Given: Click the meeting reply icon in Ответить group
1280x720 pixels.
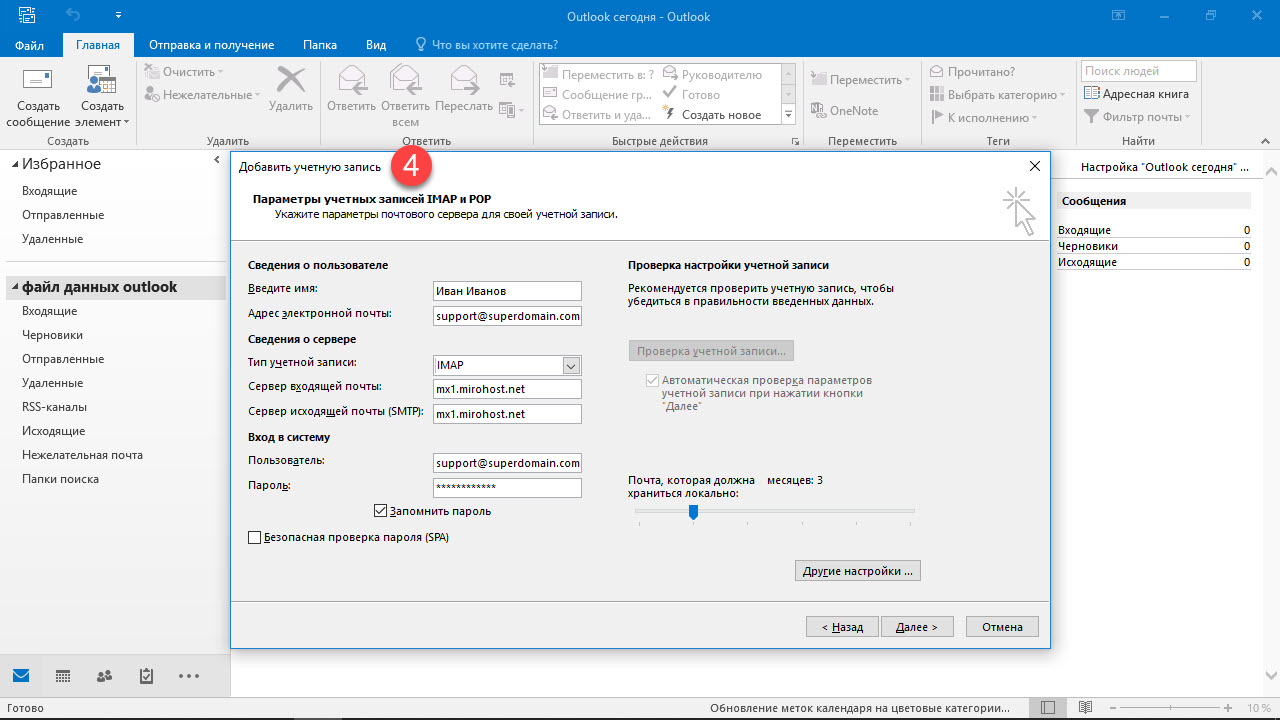Looking at the screenshot, I should click(x=507, y=80).
